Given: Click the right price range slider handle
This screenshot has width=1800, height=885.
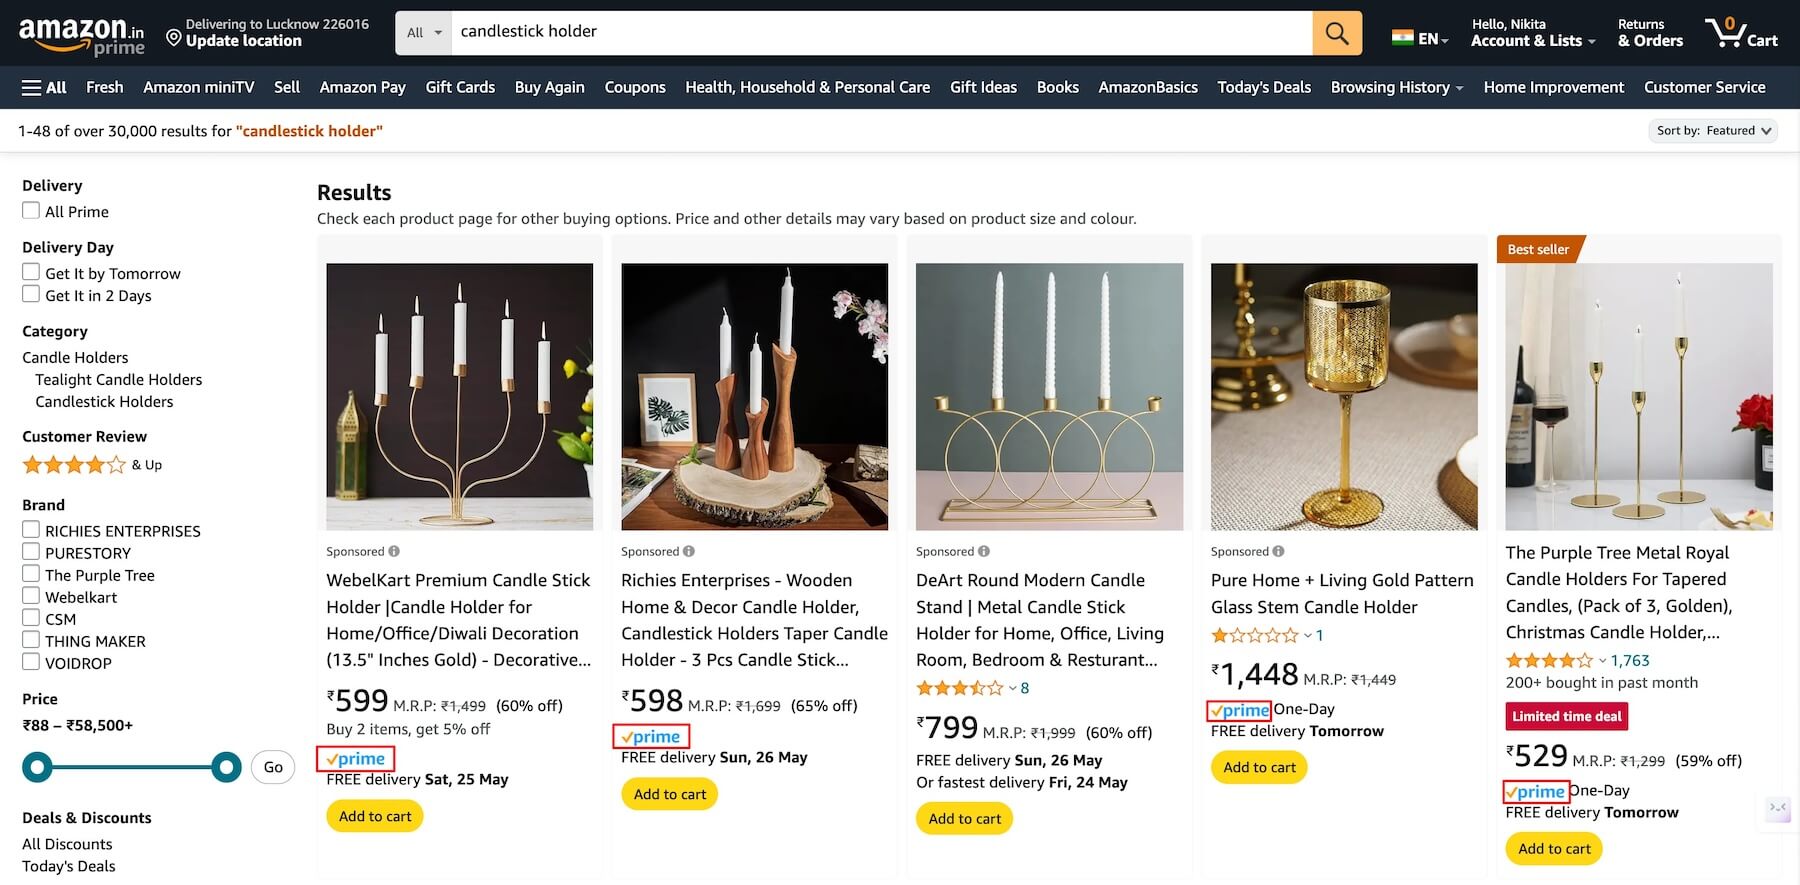Looking at the screenshot, I should pos(227,767).
